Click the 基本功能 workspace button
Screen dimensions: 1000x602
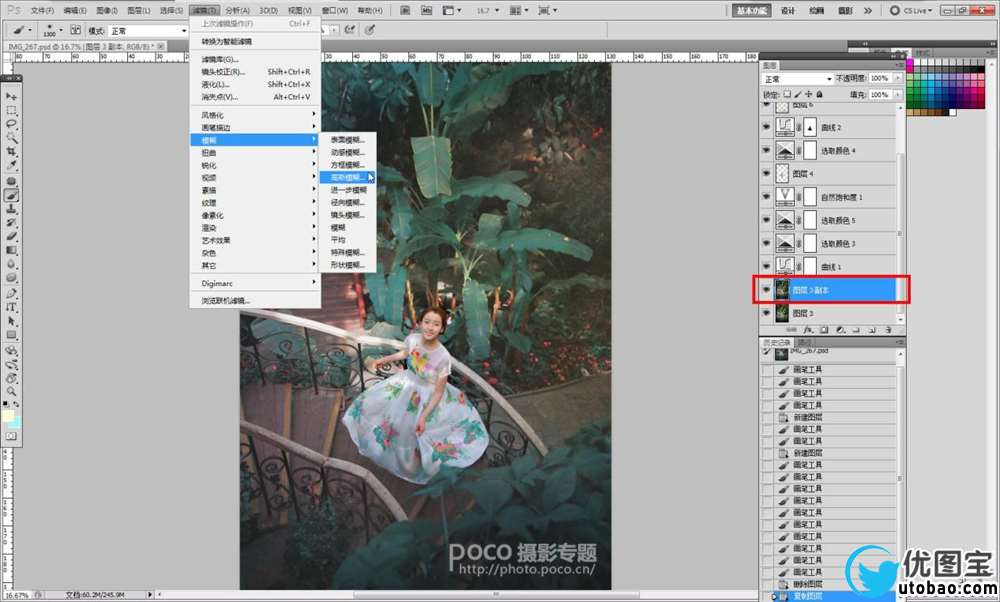pyautogui.click(x=752, y=10)
